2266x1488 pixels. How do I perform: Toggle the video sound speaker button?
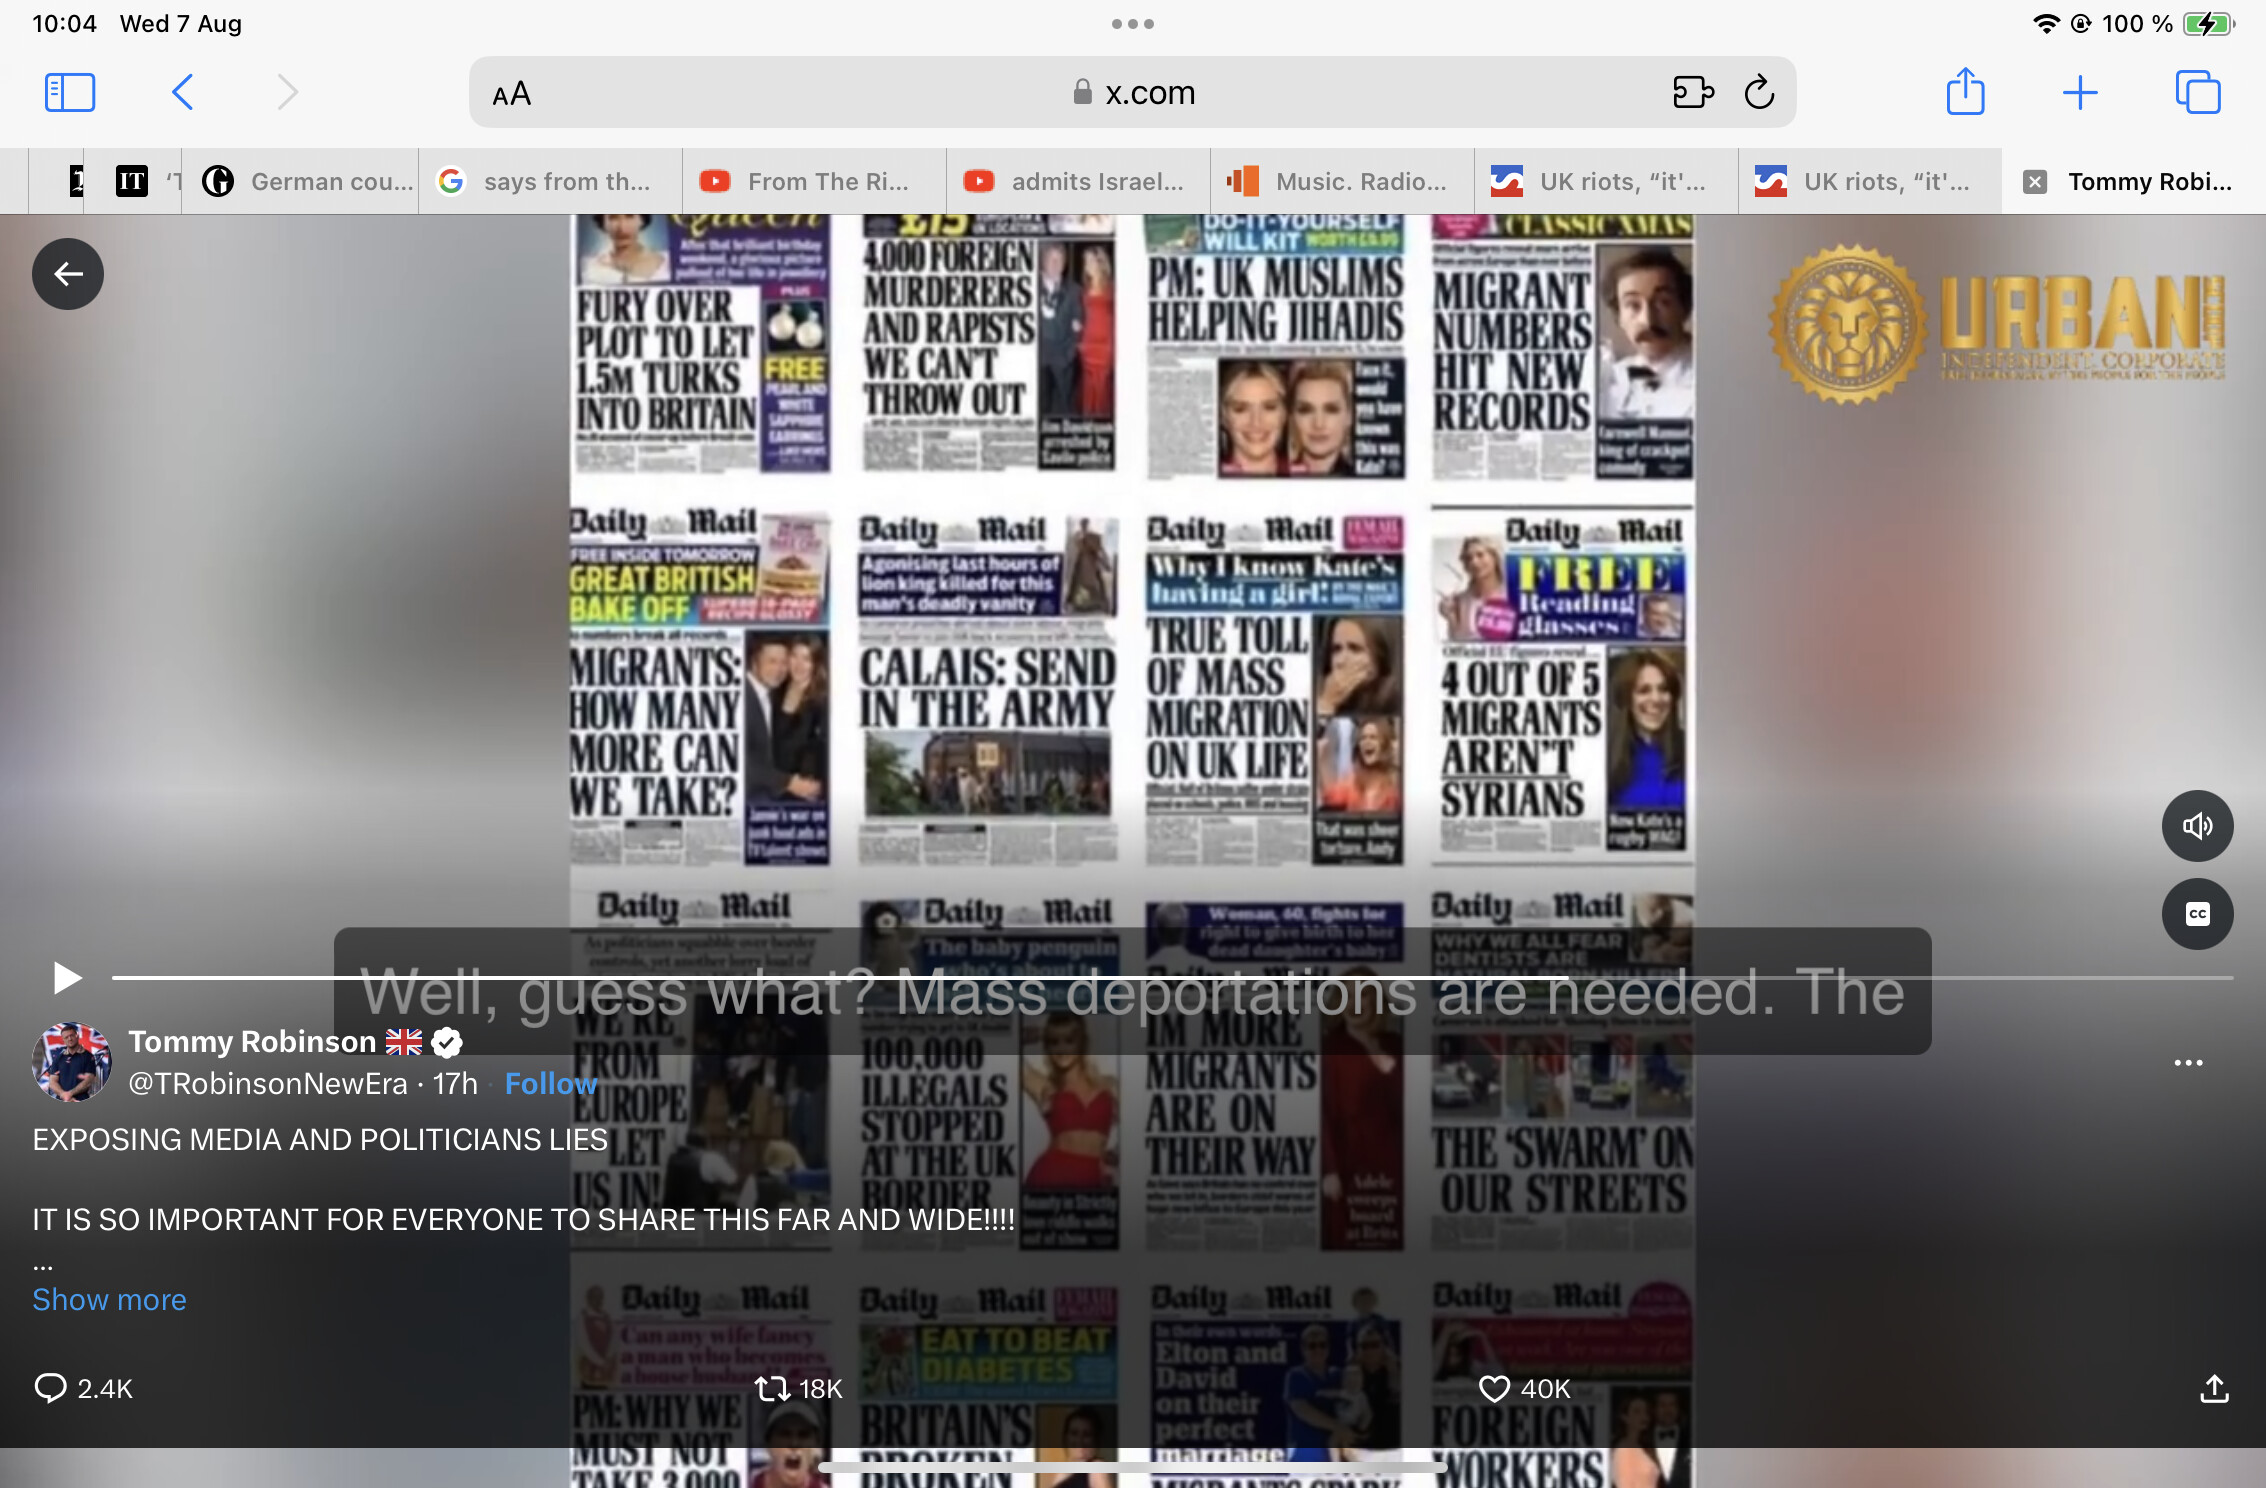coord(2197,826)
